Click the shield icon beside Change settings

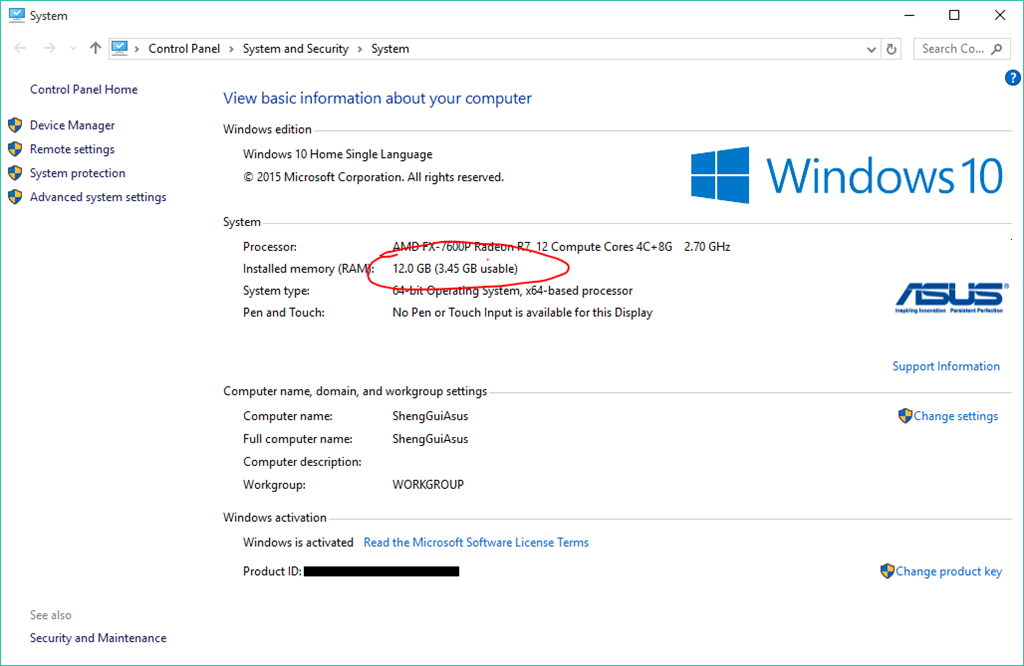(x=905, y=415)
